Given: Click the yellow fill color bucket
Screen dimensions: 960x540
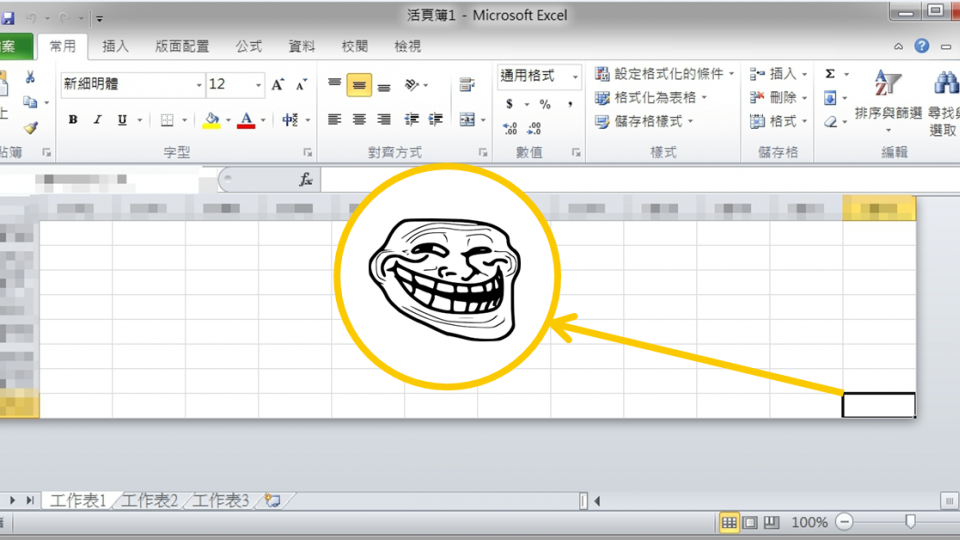Looking at the screenshot, I should [x=211, y=120].
